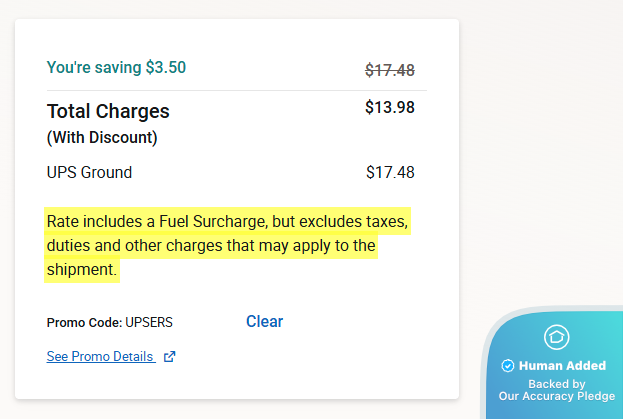The image size is (623, 419).
Task: Click the "Our Accuracy Pledge" text
Action: (x=557, y=397)
